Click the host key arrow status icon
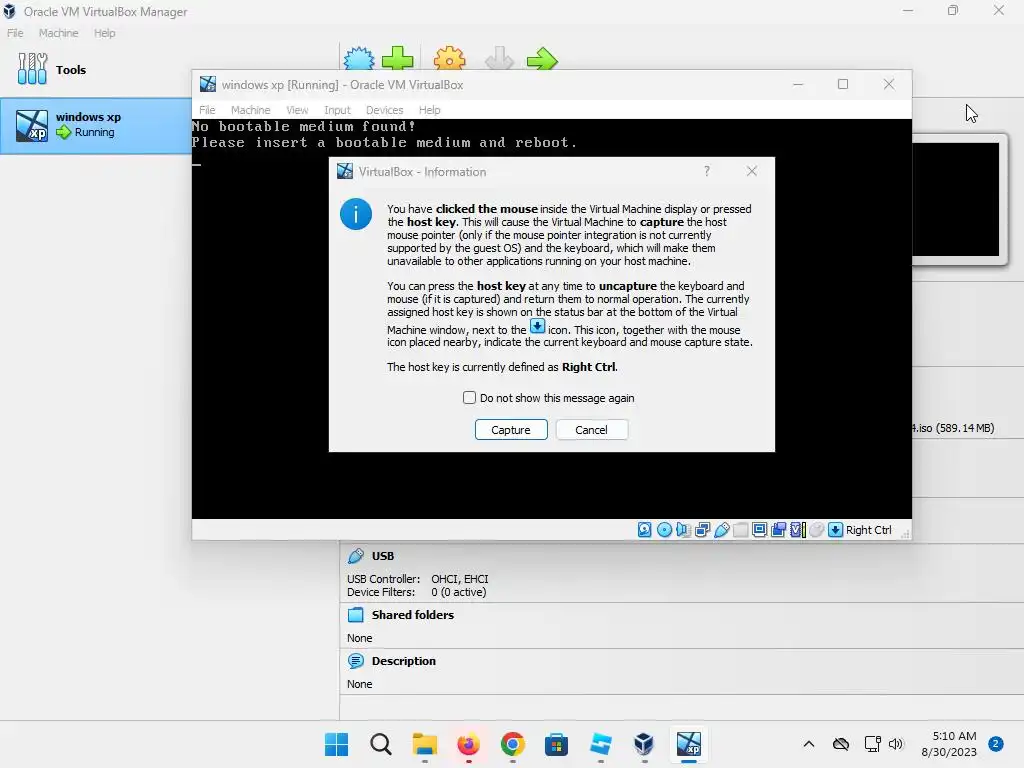The width and height of the screenshot is (1024, 768). point(835,530)
